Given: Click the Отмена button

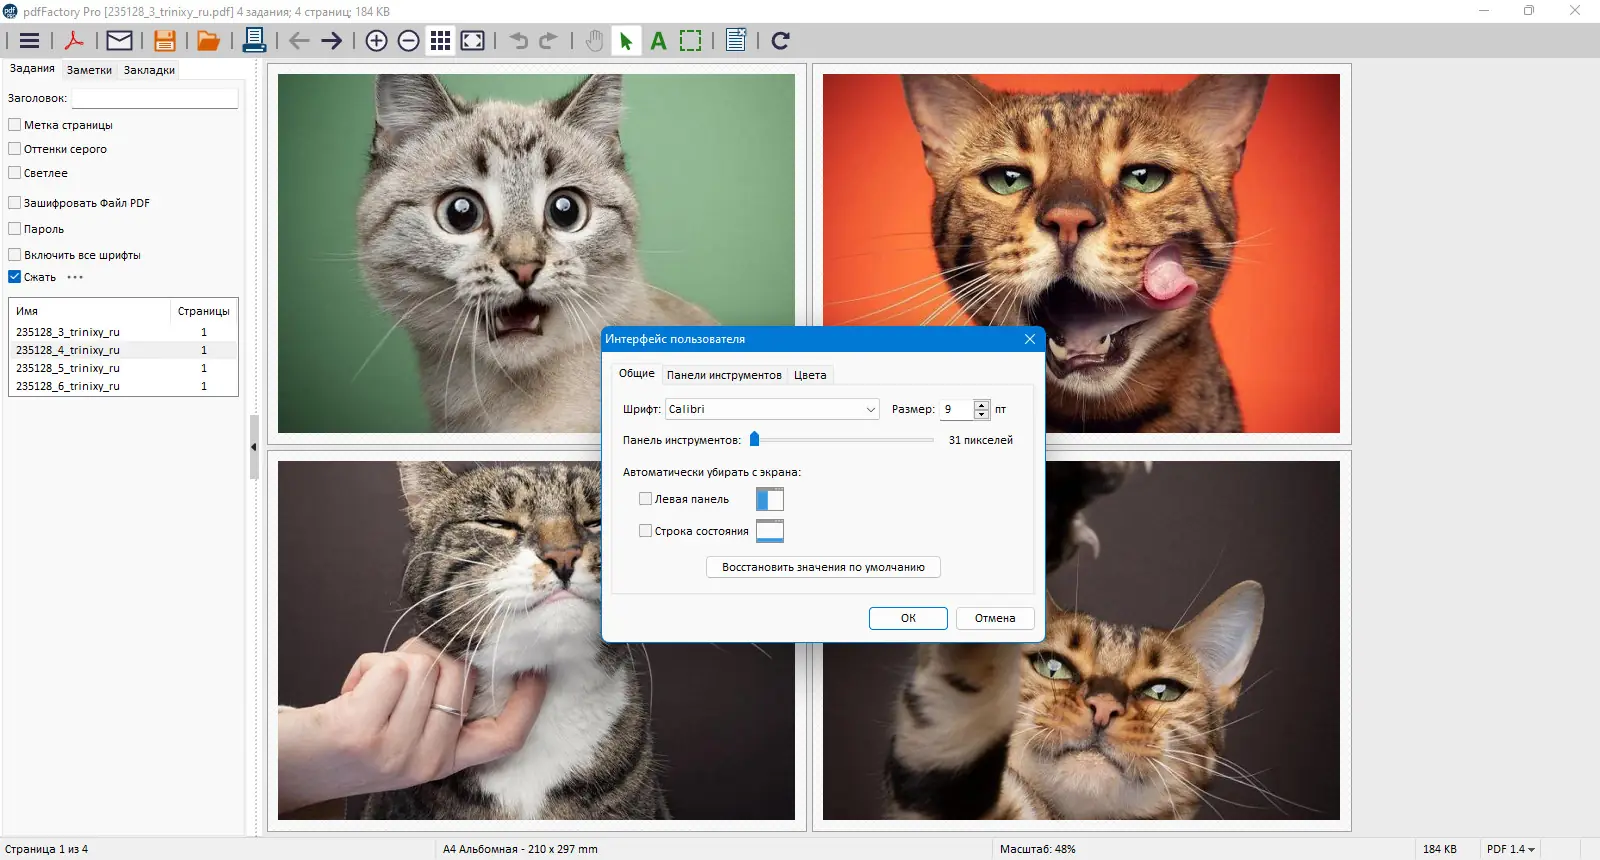Looking at the screenshot, I should [x=995, y=618].
